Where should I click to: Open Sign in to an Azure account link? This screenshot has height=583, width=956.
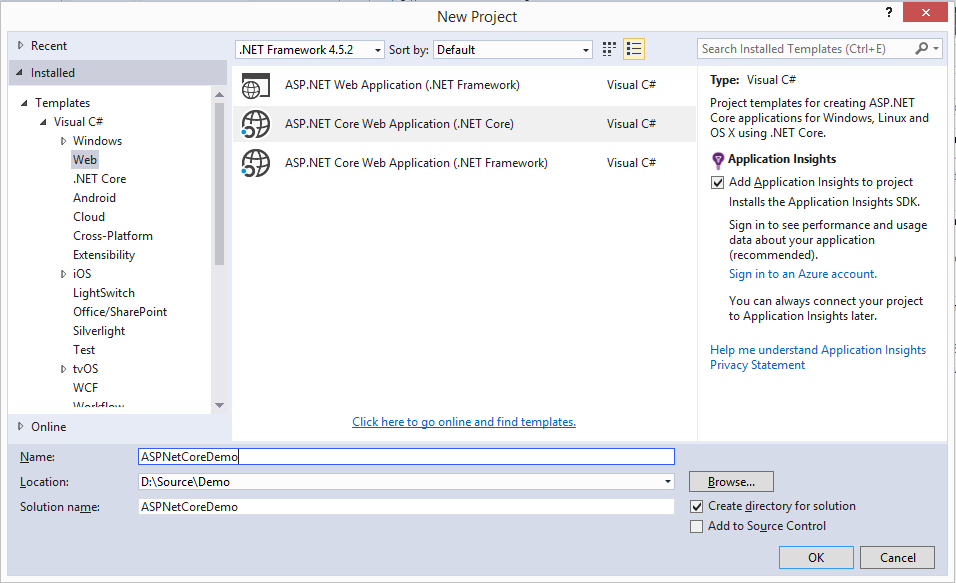pyautogui.click(x=802, y=274)
